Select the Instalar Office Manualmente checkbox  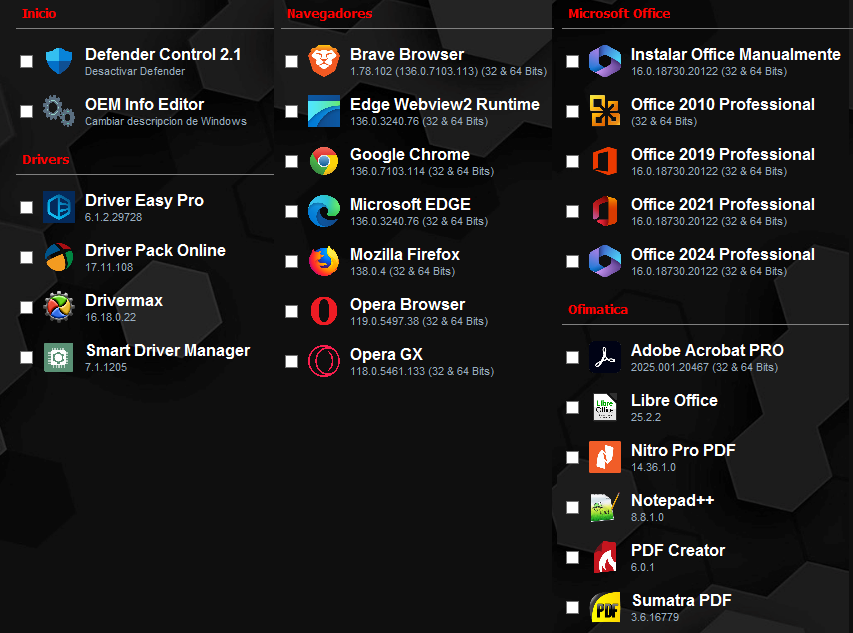pos(572,61)
